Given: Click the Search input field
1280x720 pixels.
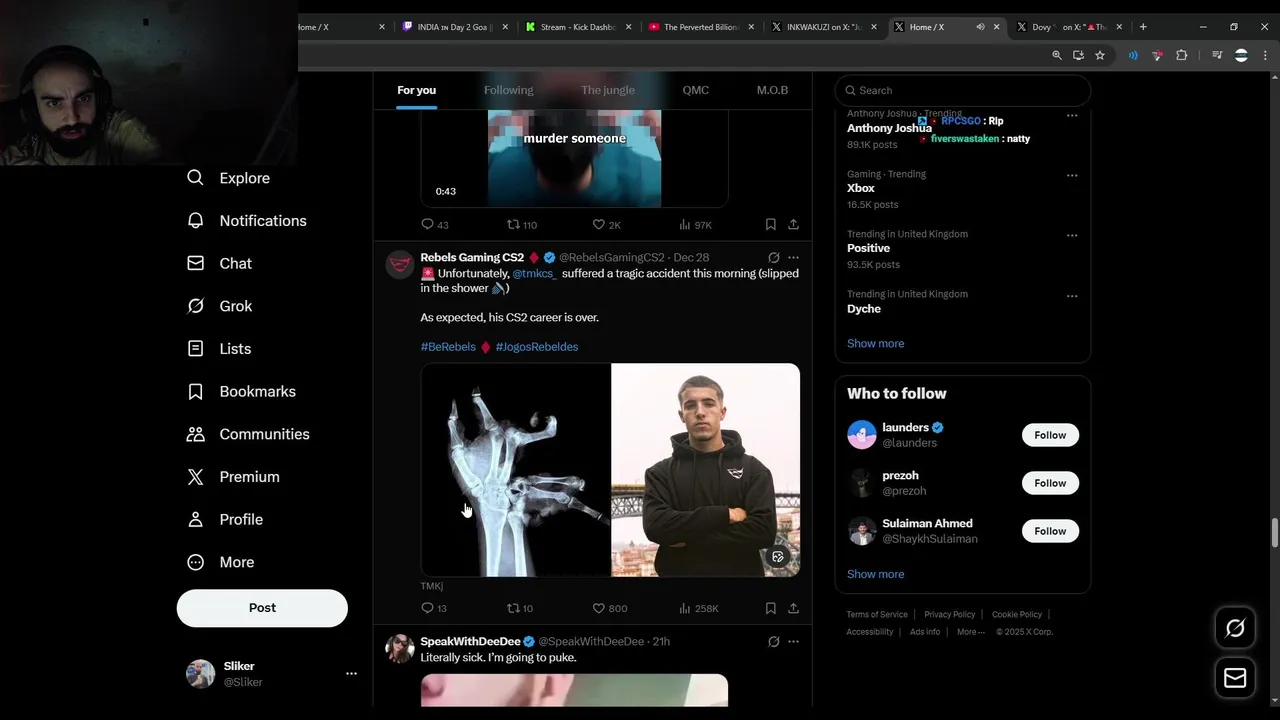Looking at the screenshot, I should click(x=963, y=90).
